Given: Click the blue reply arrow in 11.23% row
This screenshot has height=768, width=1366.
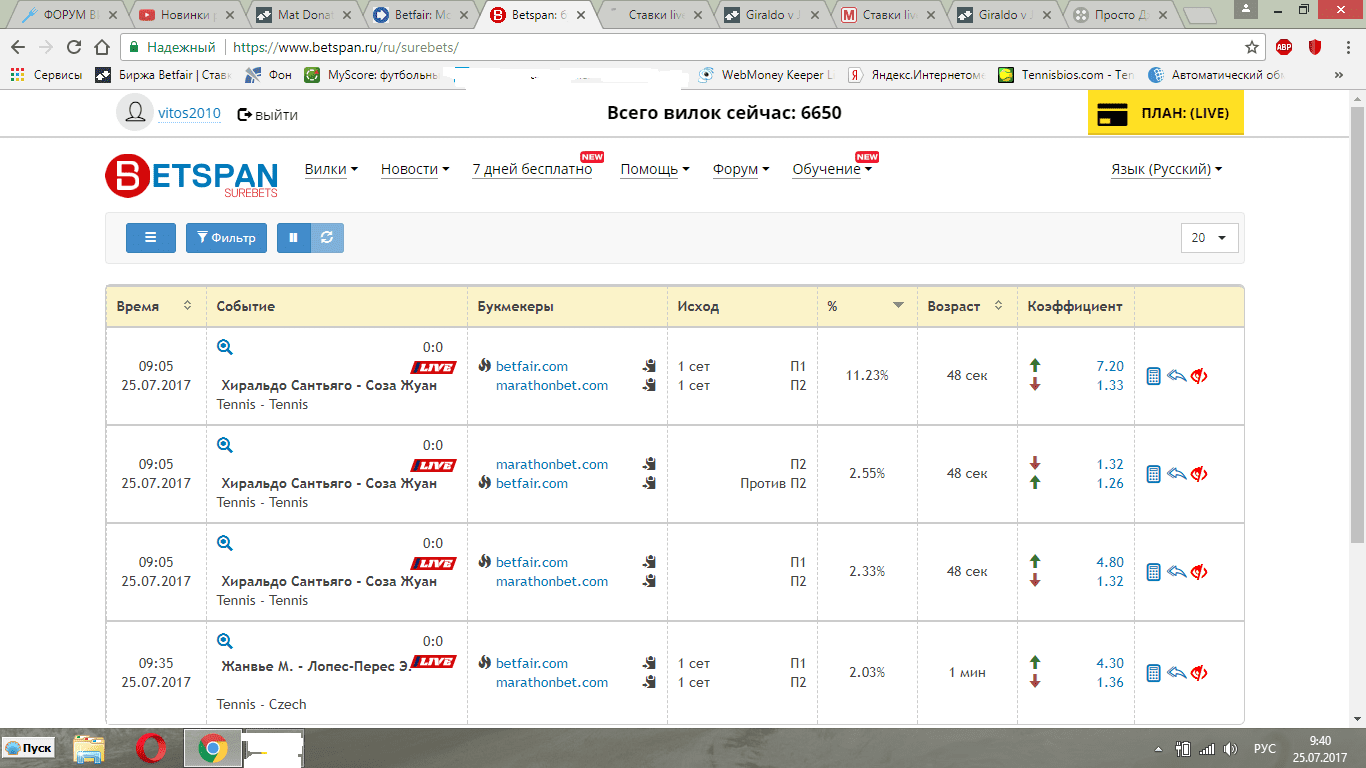Looking at the screenshot, I should [x=1176, y=376].
